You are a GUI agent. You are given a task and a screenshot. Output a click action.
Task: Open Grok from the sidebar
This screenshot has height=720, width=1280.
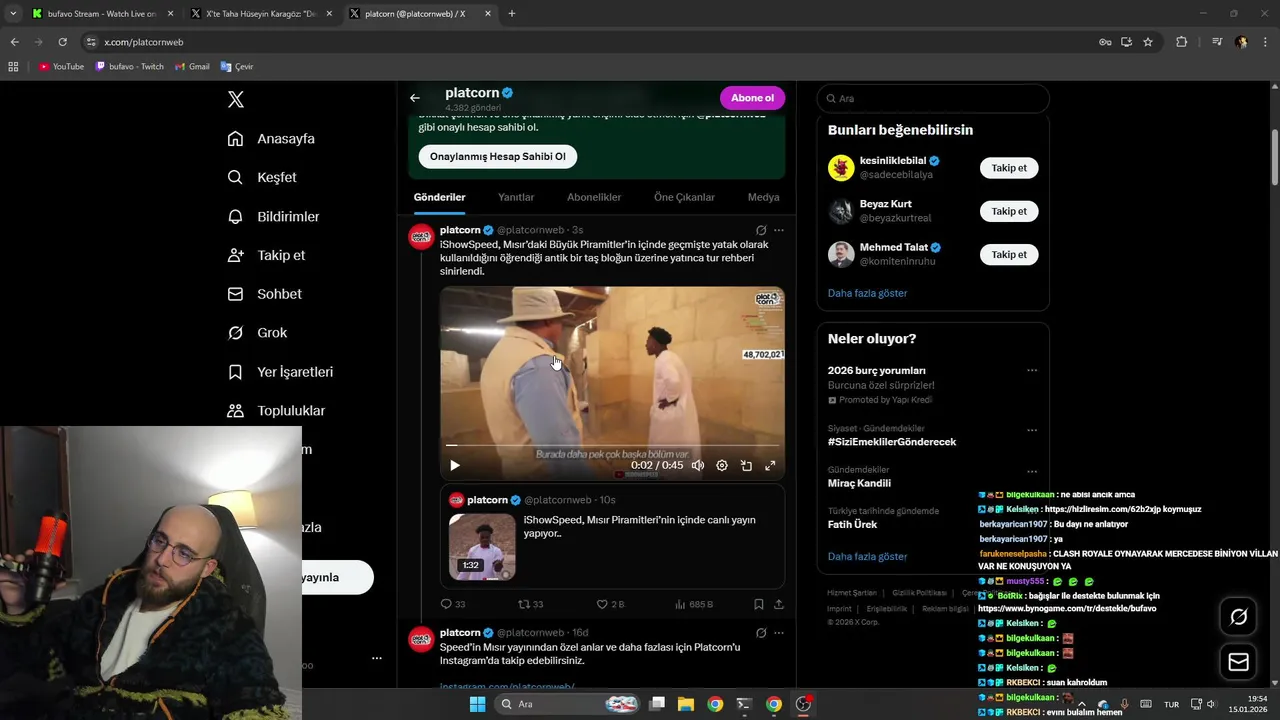tap(257, 333)
